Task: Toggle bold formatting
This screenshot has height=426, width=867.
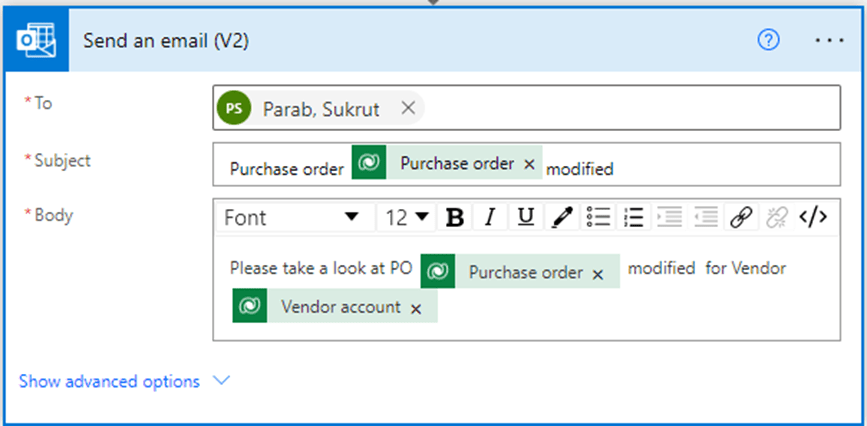Action: click(x=455, y=217)
